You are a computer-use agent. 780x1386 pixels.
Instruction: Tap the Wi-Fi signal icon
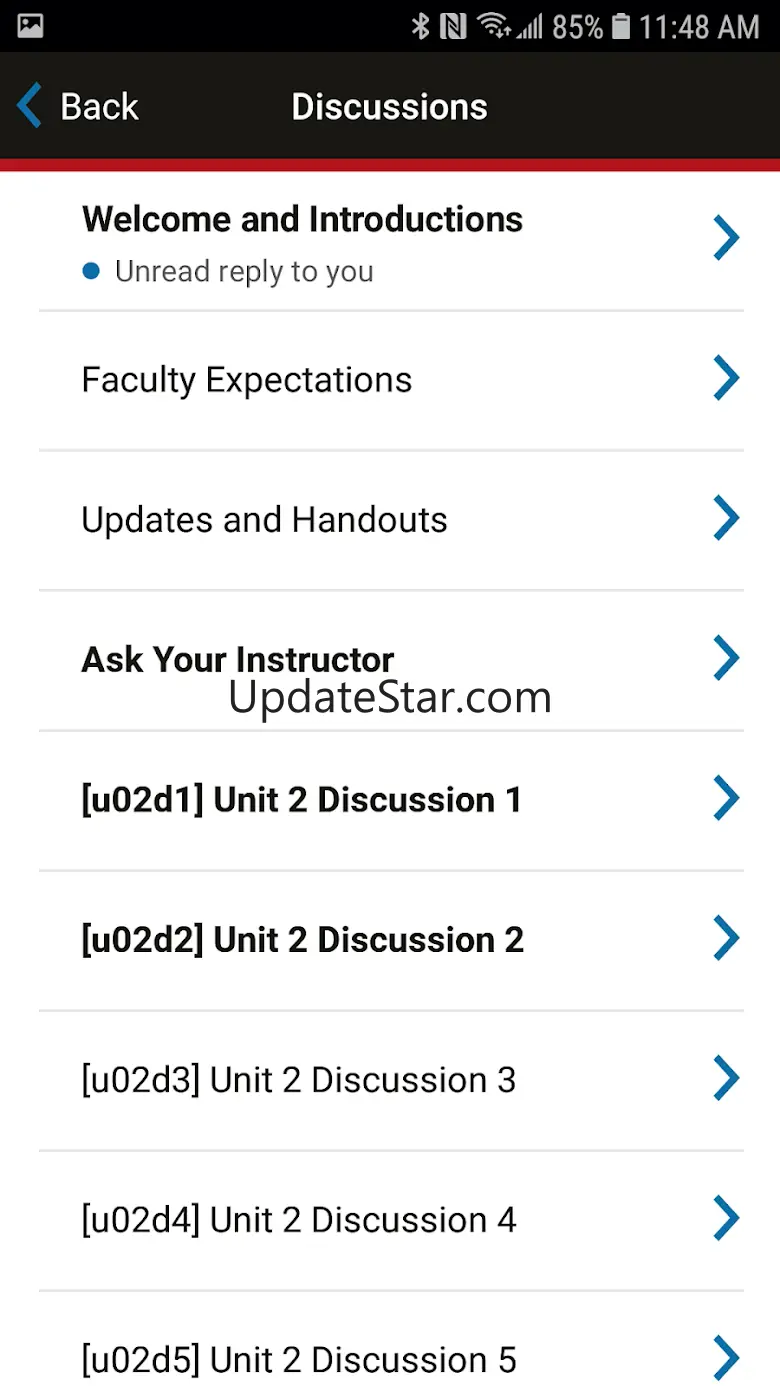[x=492, y=27]
